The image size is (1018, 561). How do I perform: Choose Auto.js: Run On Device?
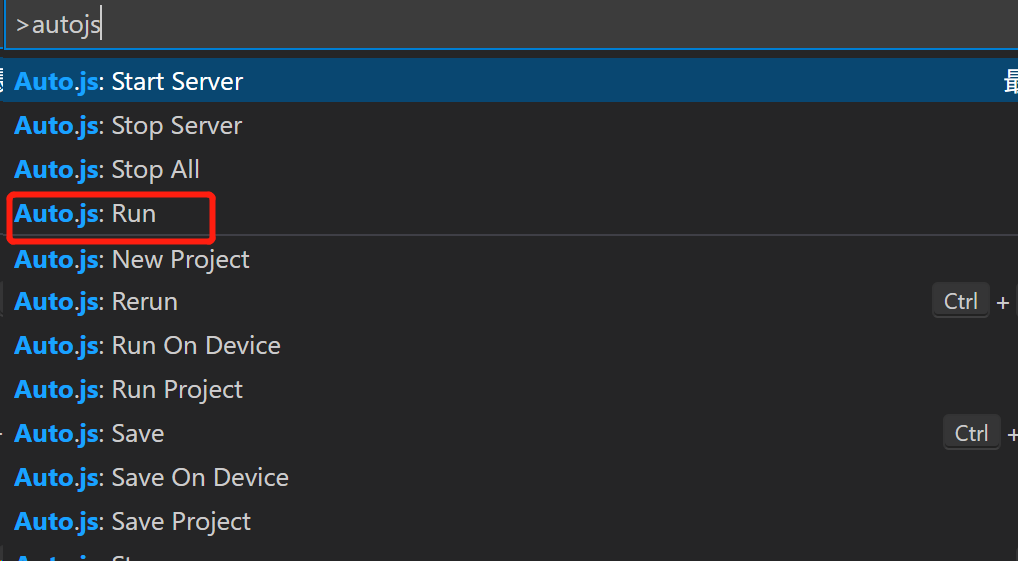[x=509, y=345]
